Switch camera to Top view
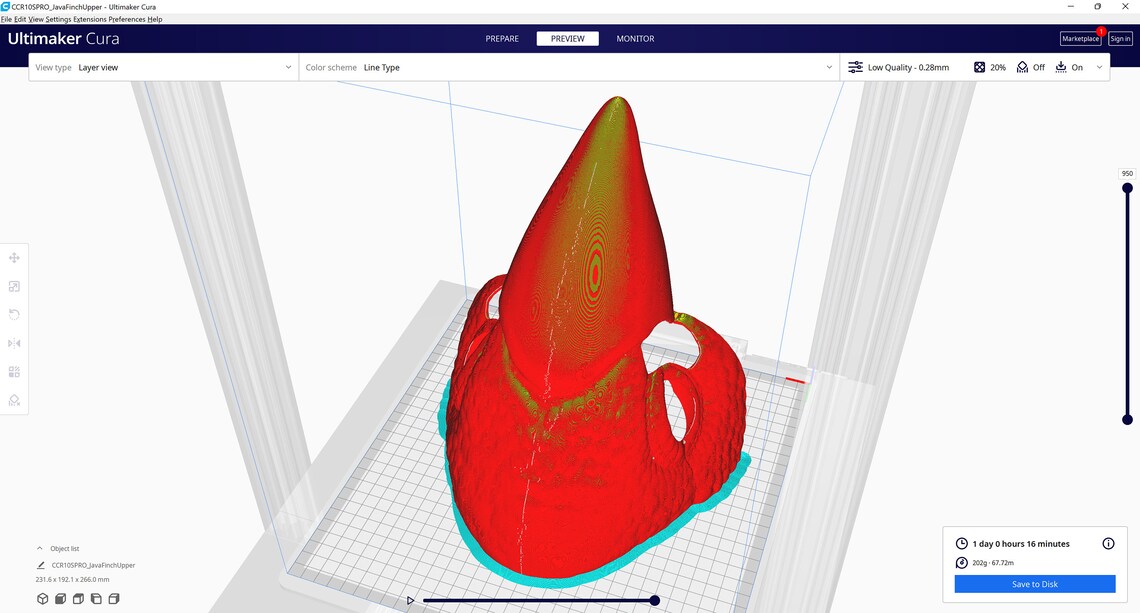This screenshot has width=1140, height=613. click(x=78, y=598)
